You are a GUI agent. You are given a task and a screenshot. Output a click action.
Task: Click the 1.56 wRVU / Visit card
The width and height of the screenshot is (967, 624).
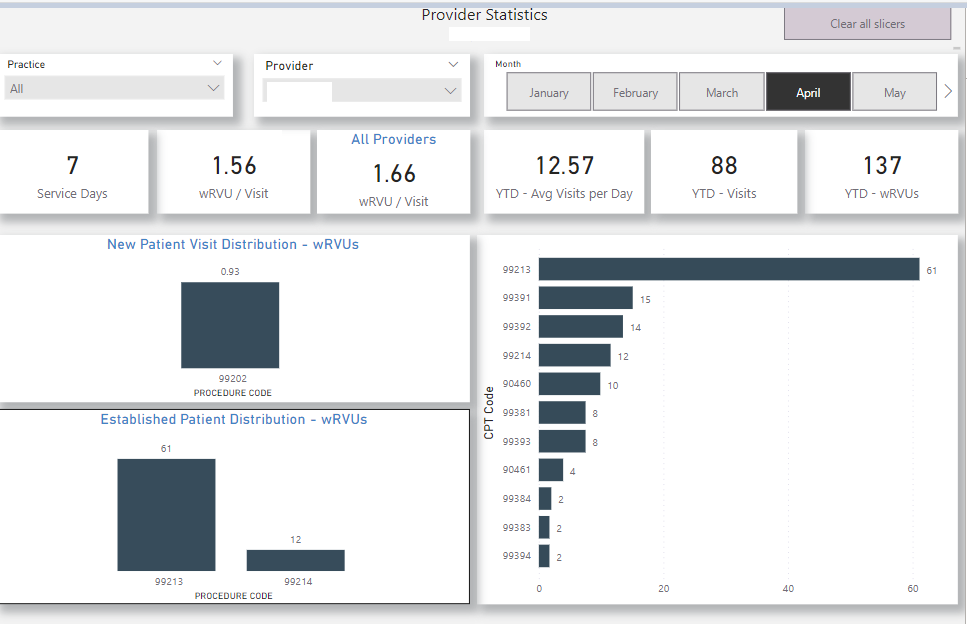pyautogui.click(x=234, y=172)
